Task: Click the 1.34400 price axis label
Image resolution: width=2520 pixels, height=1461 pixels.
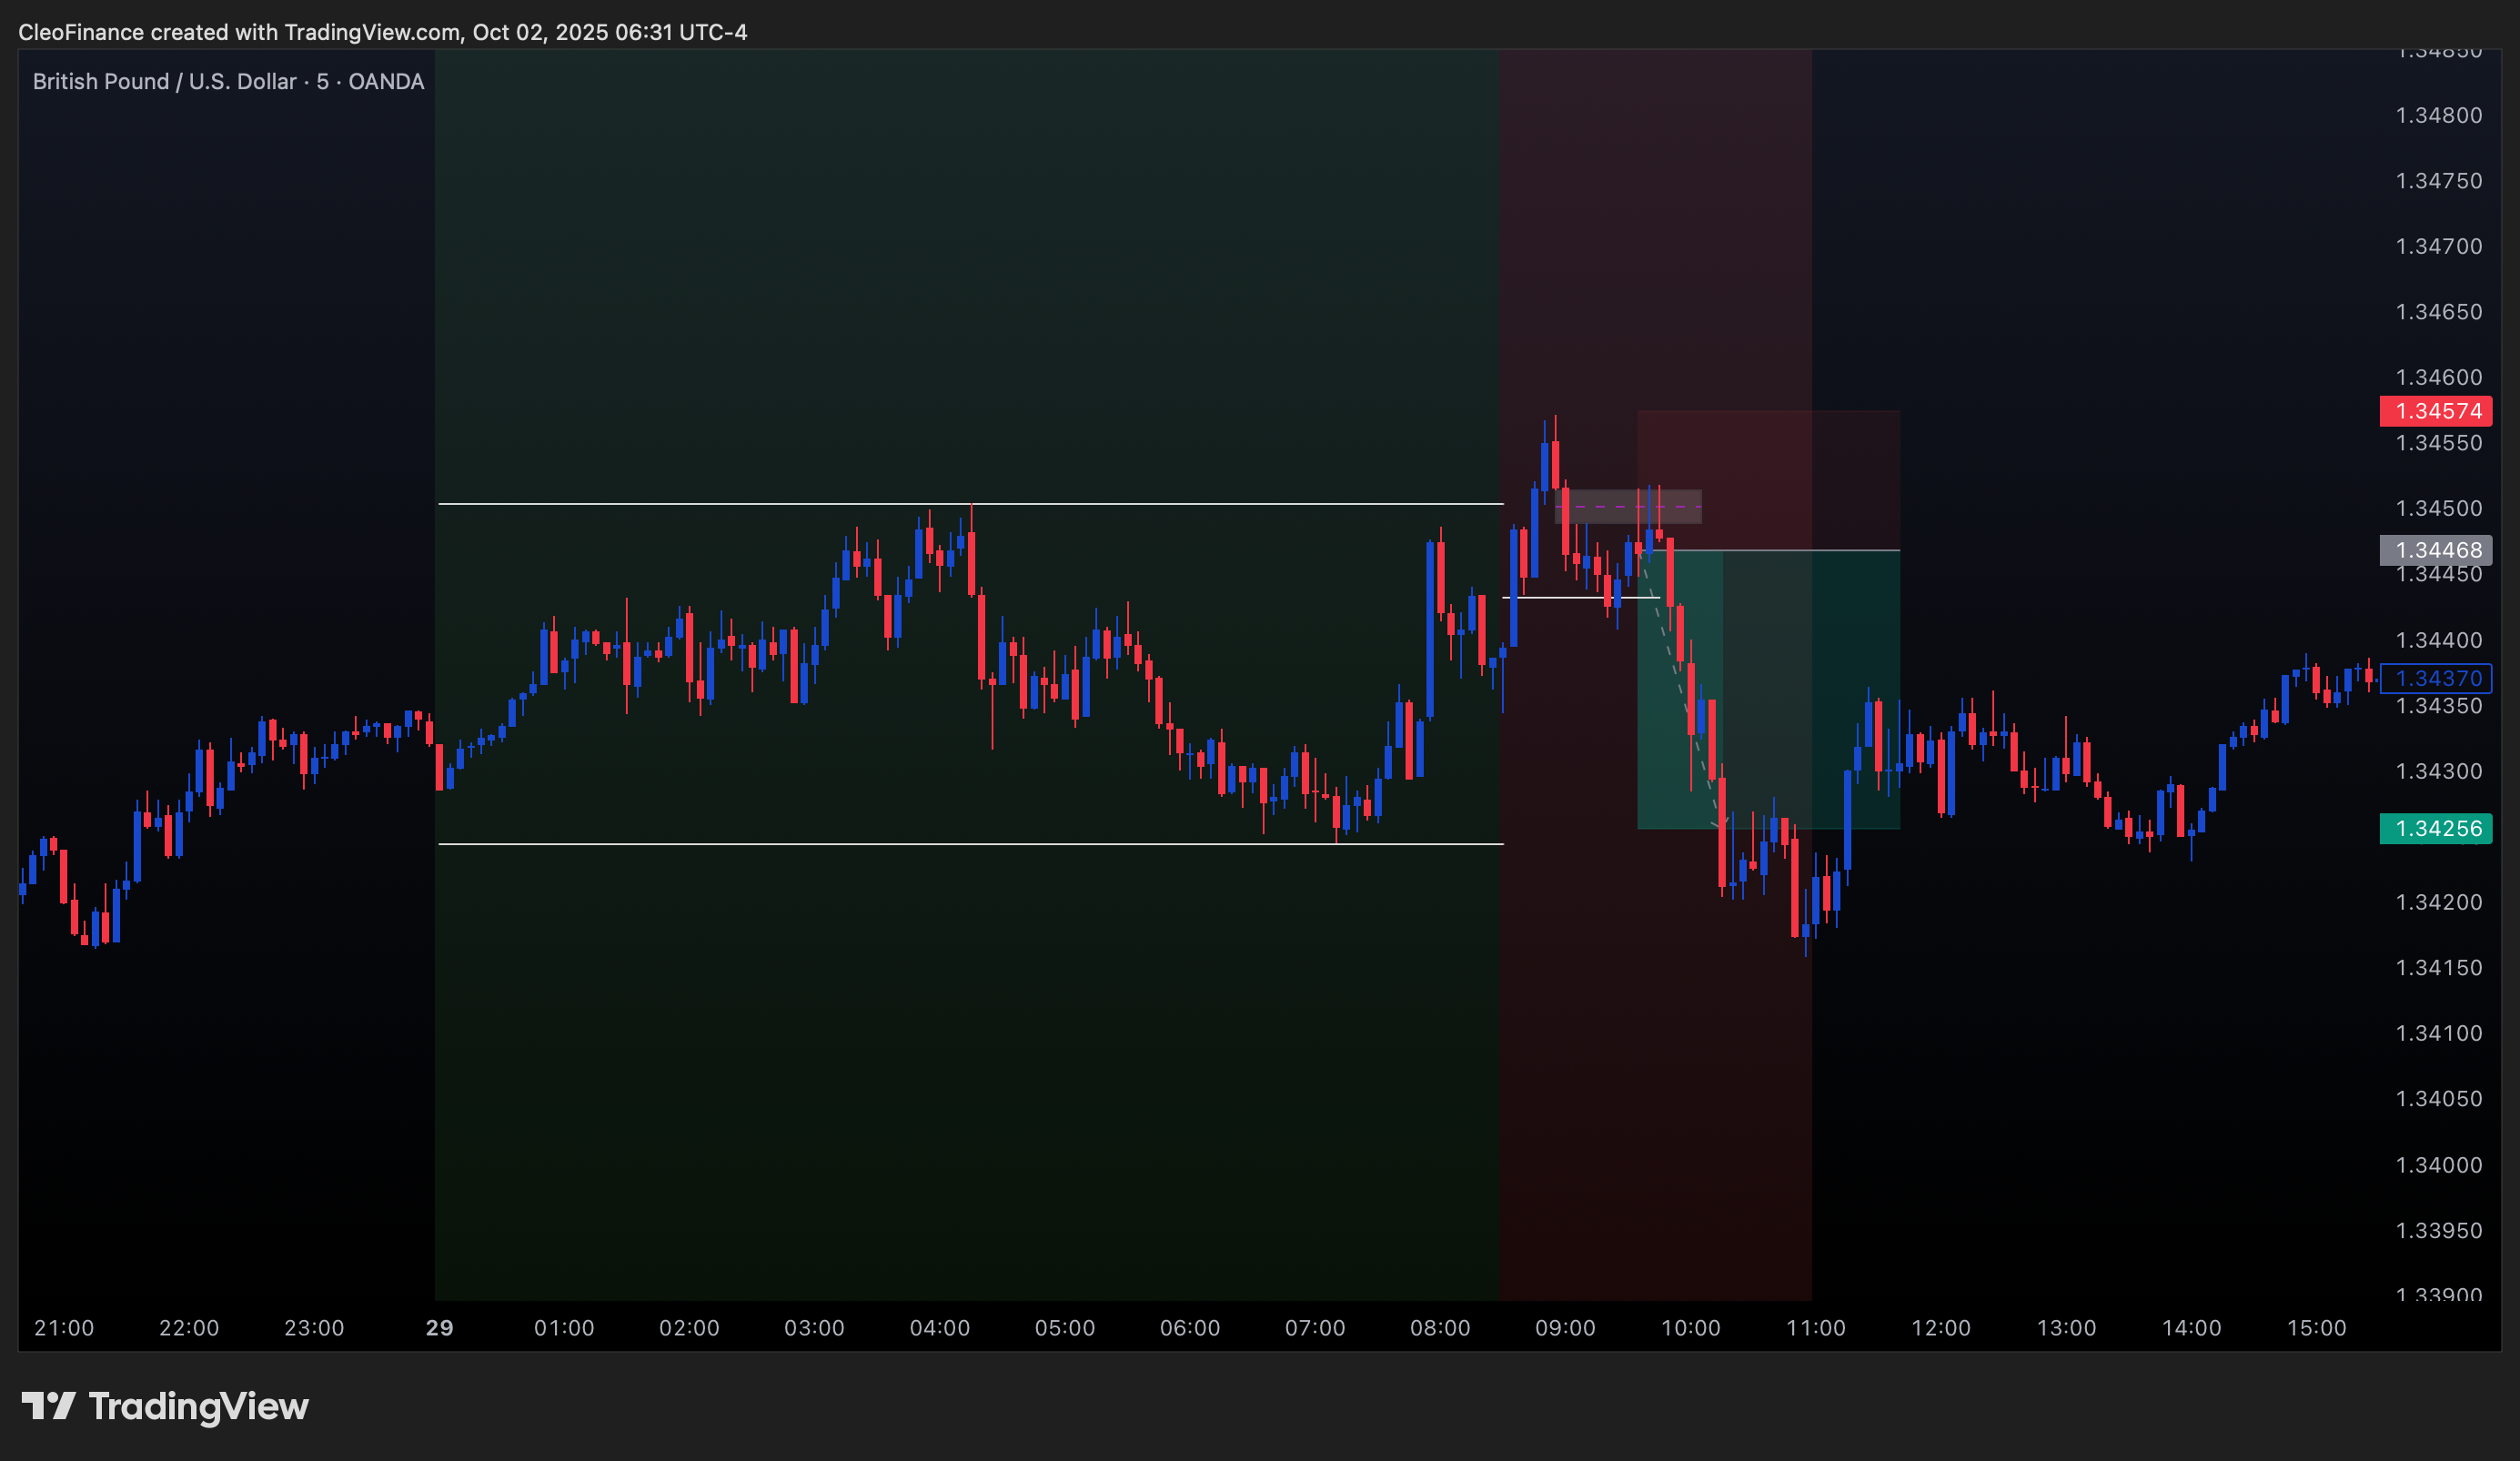Action: 2438,640
